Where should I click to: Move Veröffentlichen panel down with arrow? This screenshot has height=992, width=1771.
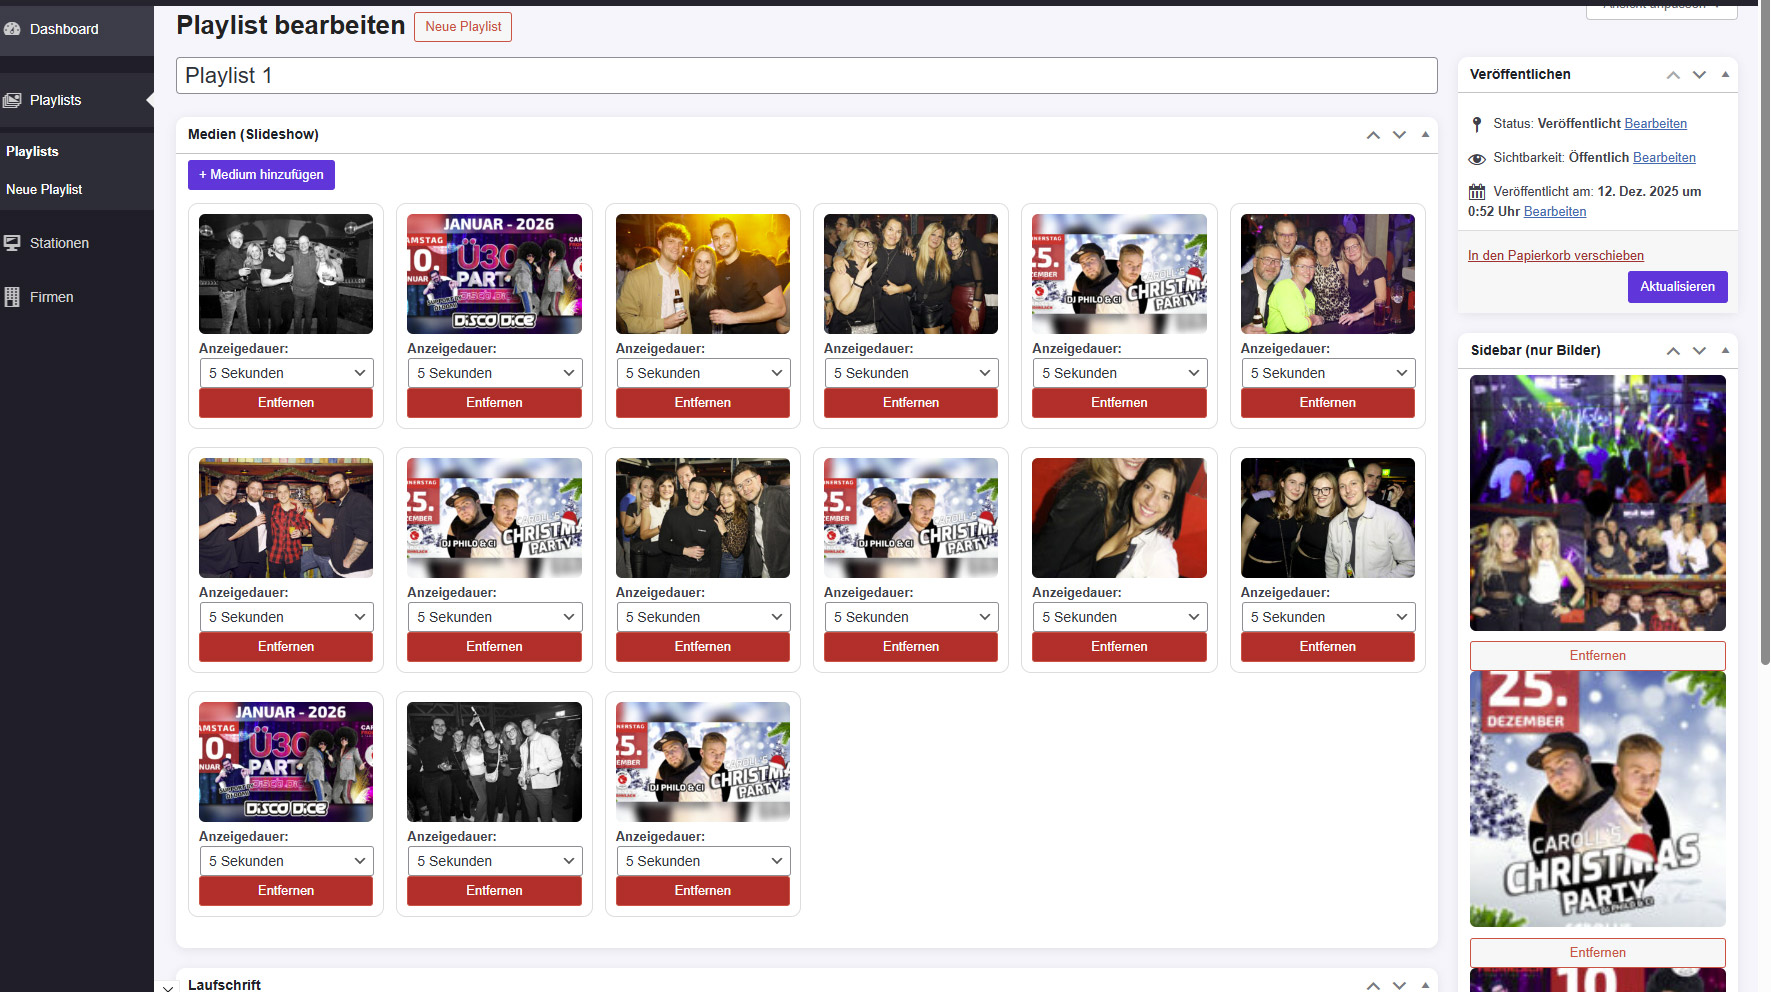(x=1699, y=75)
